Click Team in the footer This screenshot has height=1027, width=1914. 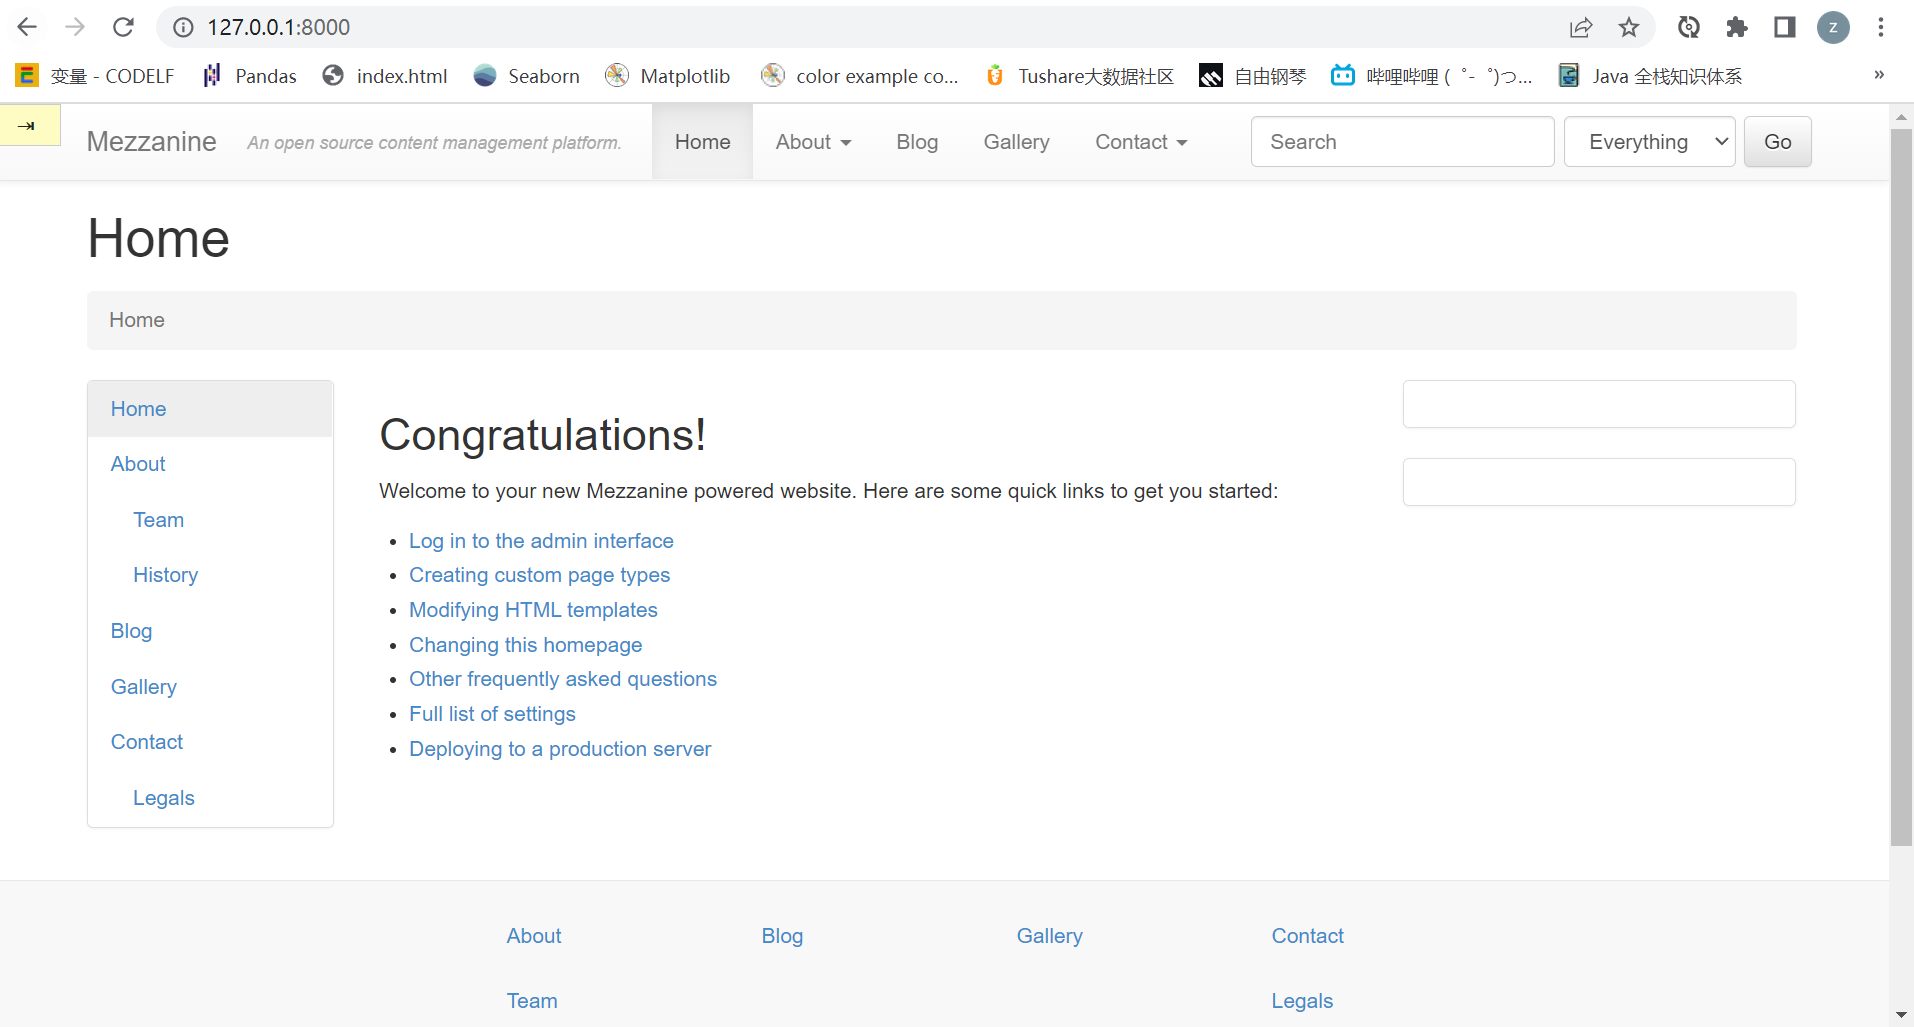pyautogui.click(x=532, y=1001)
